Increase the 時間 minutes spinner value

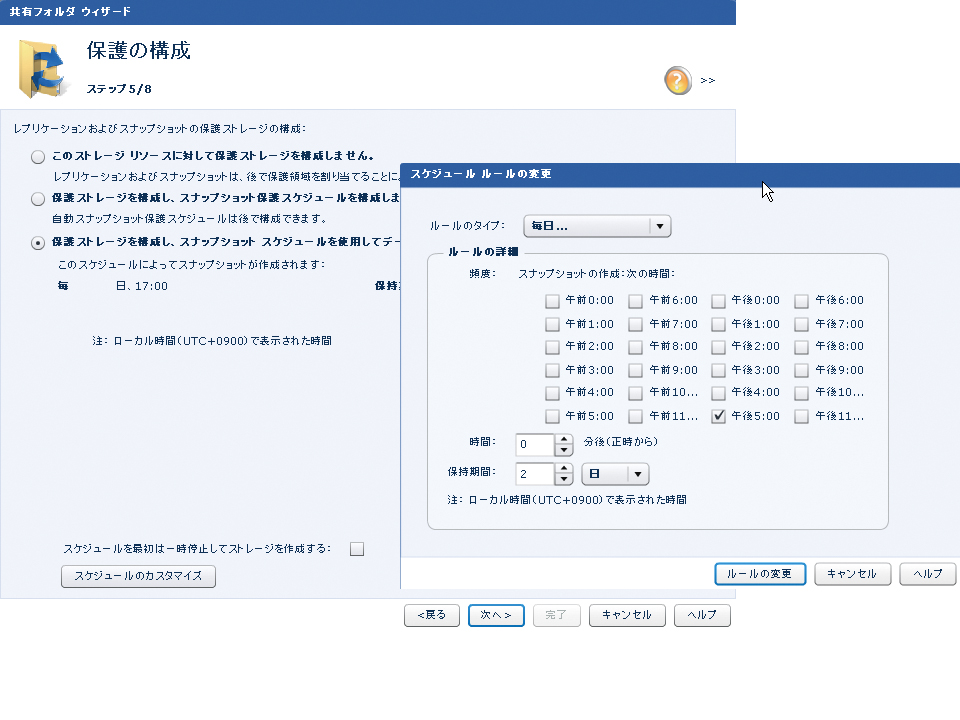pos(564,439)
